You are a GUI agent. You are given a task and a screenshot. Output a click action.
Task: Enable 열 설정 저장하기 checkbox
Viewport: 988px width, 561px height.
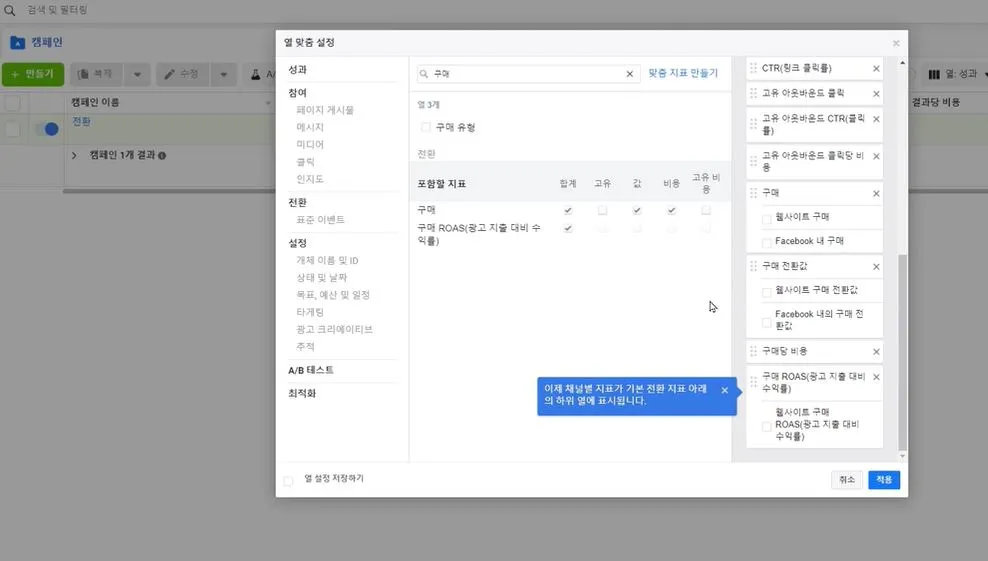coord(289,481)
